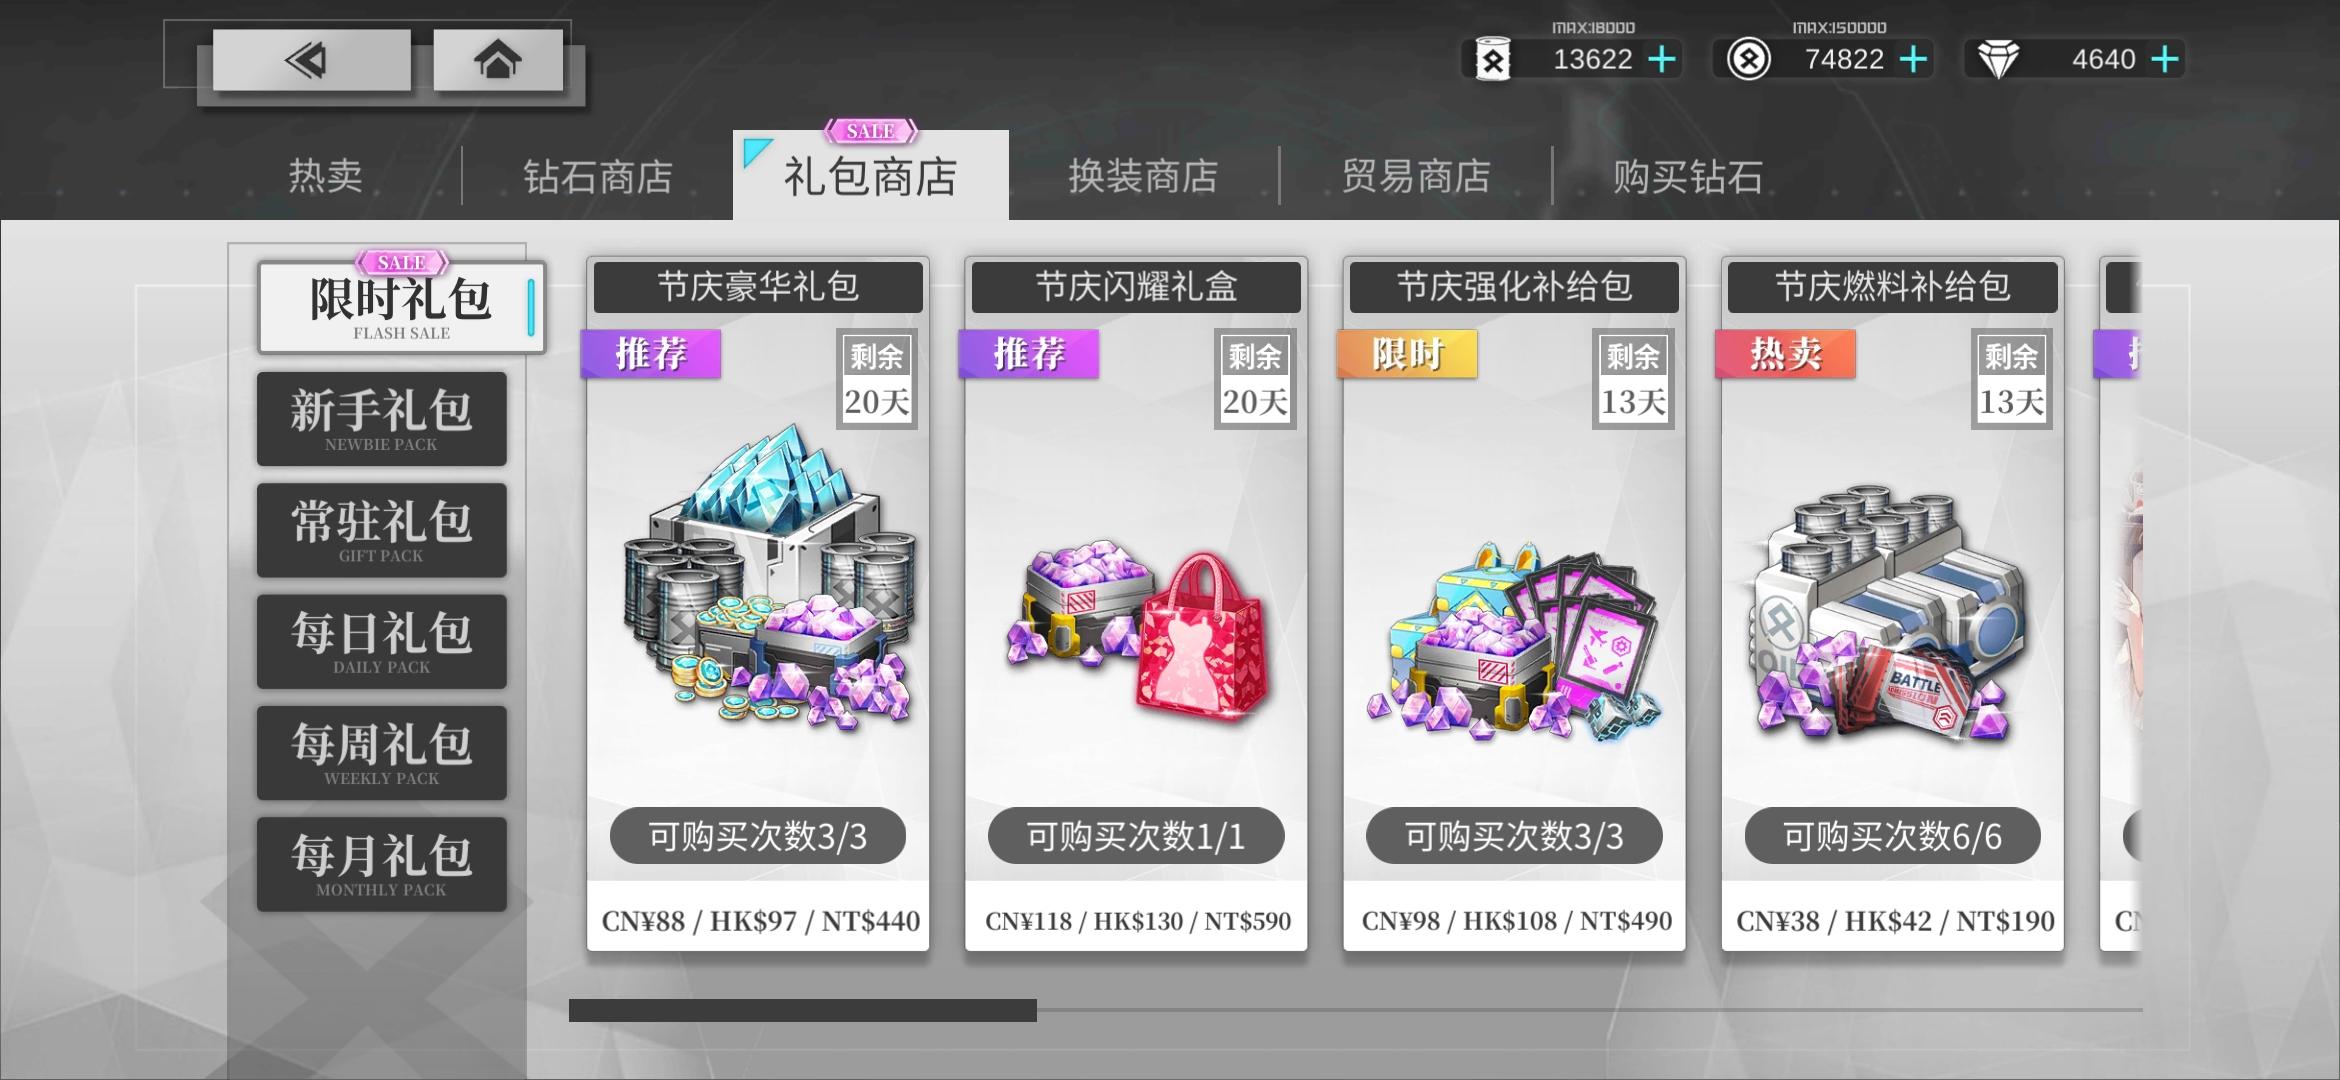This screenshot has width=2340, height=1080.
Task: Buy 节庆燃料补给包 for CN¥38
Action: (x=1894, y=920)
